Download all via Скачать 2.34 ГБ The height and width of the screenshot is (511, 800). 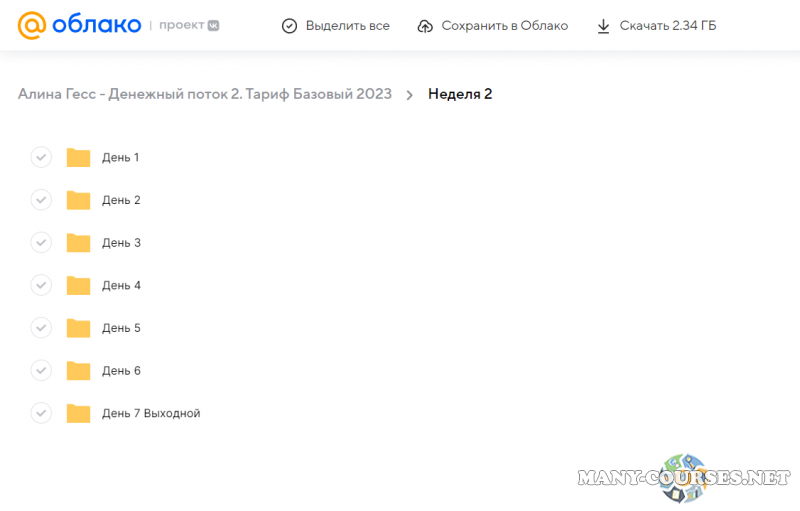[656, 26]
